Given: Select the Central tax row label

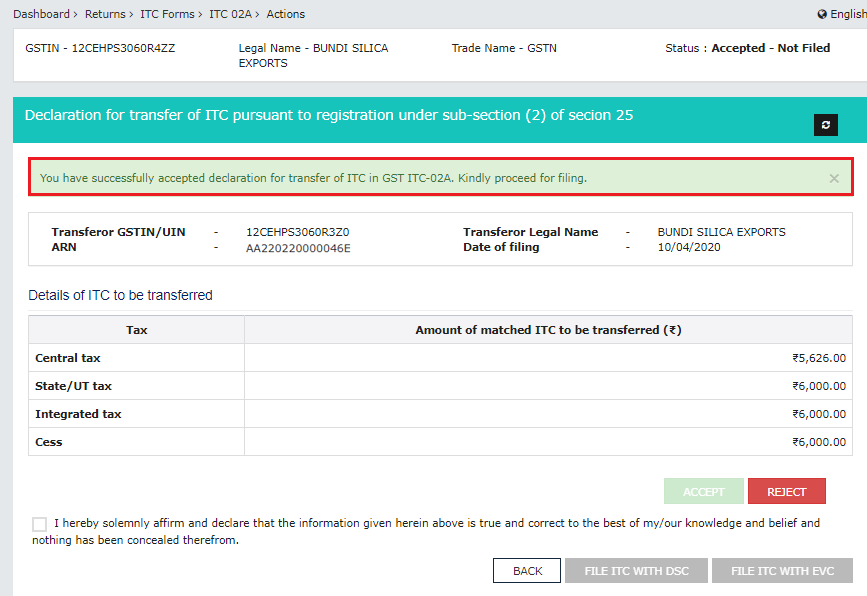Looking at the screenshot, I should point(68,358).
